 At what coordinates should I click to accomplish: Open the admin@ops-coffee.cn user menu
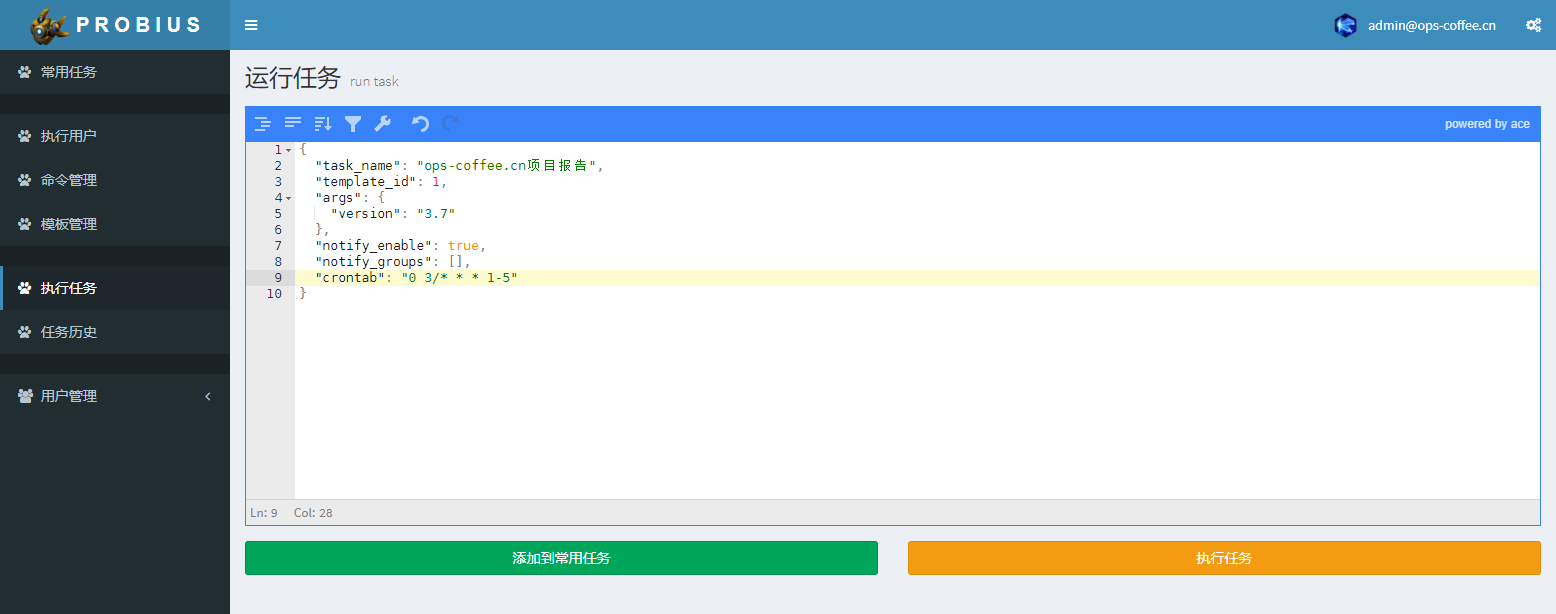coord(1416,25)
